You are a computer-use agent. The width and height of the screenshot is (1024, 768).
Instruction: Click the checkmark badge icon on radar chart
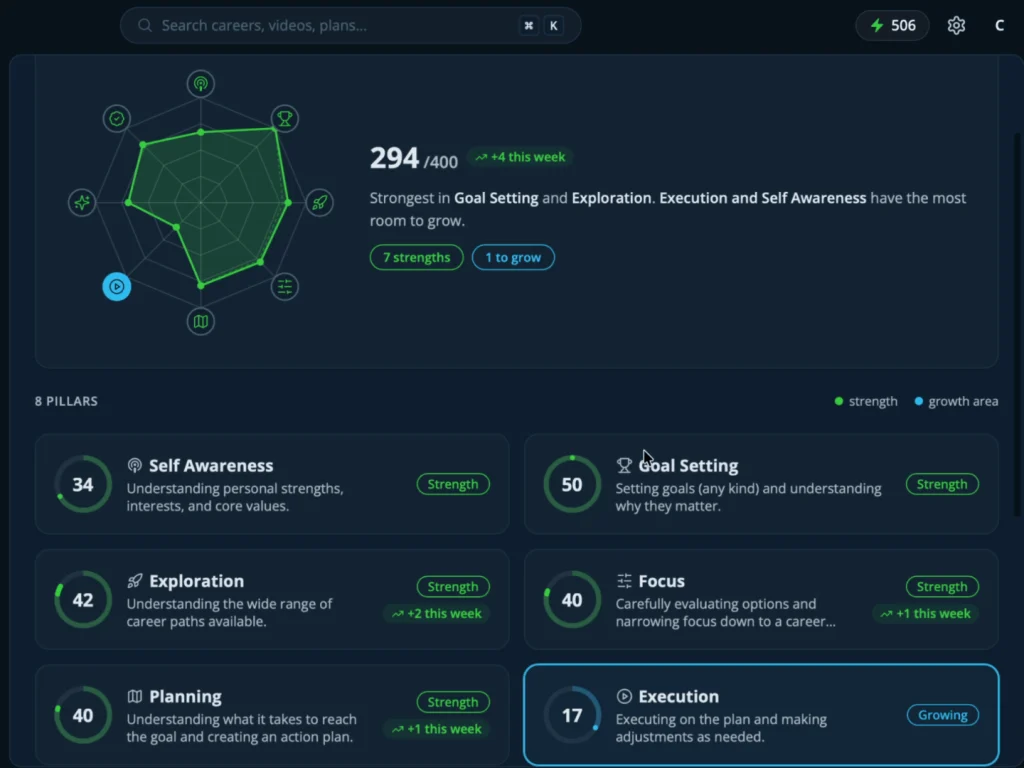pyautogui.click(x=117, y=119)
